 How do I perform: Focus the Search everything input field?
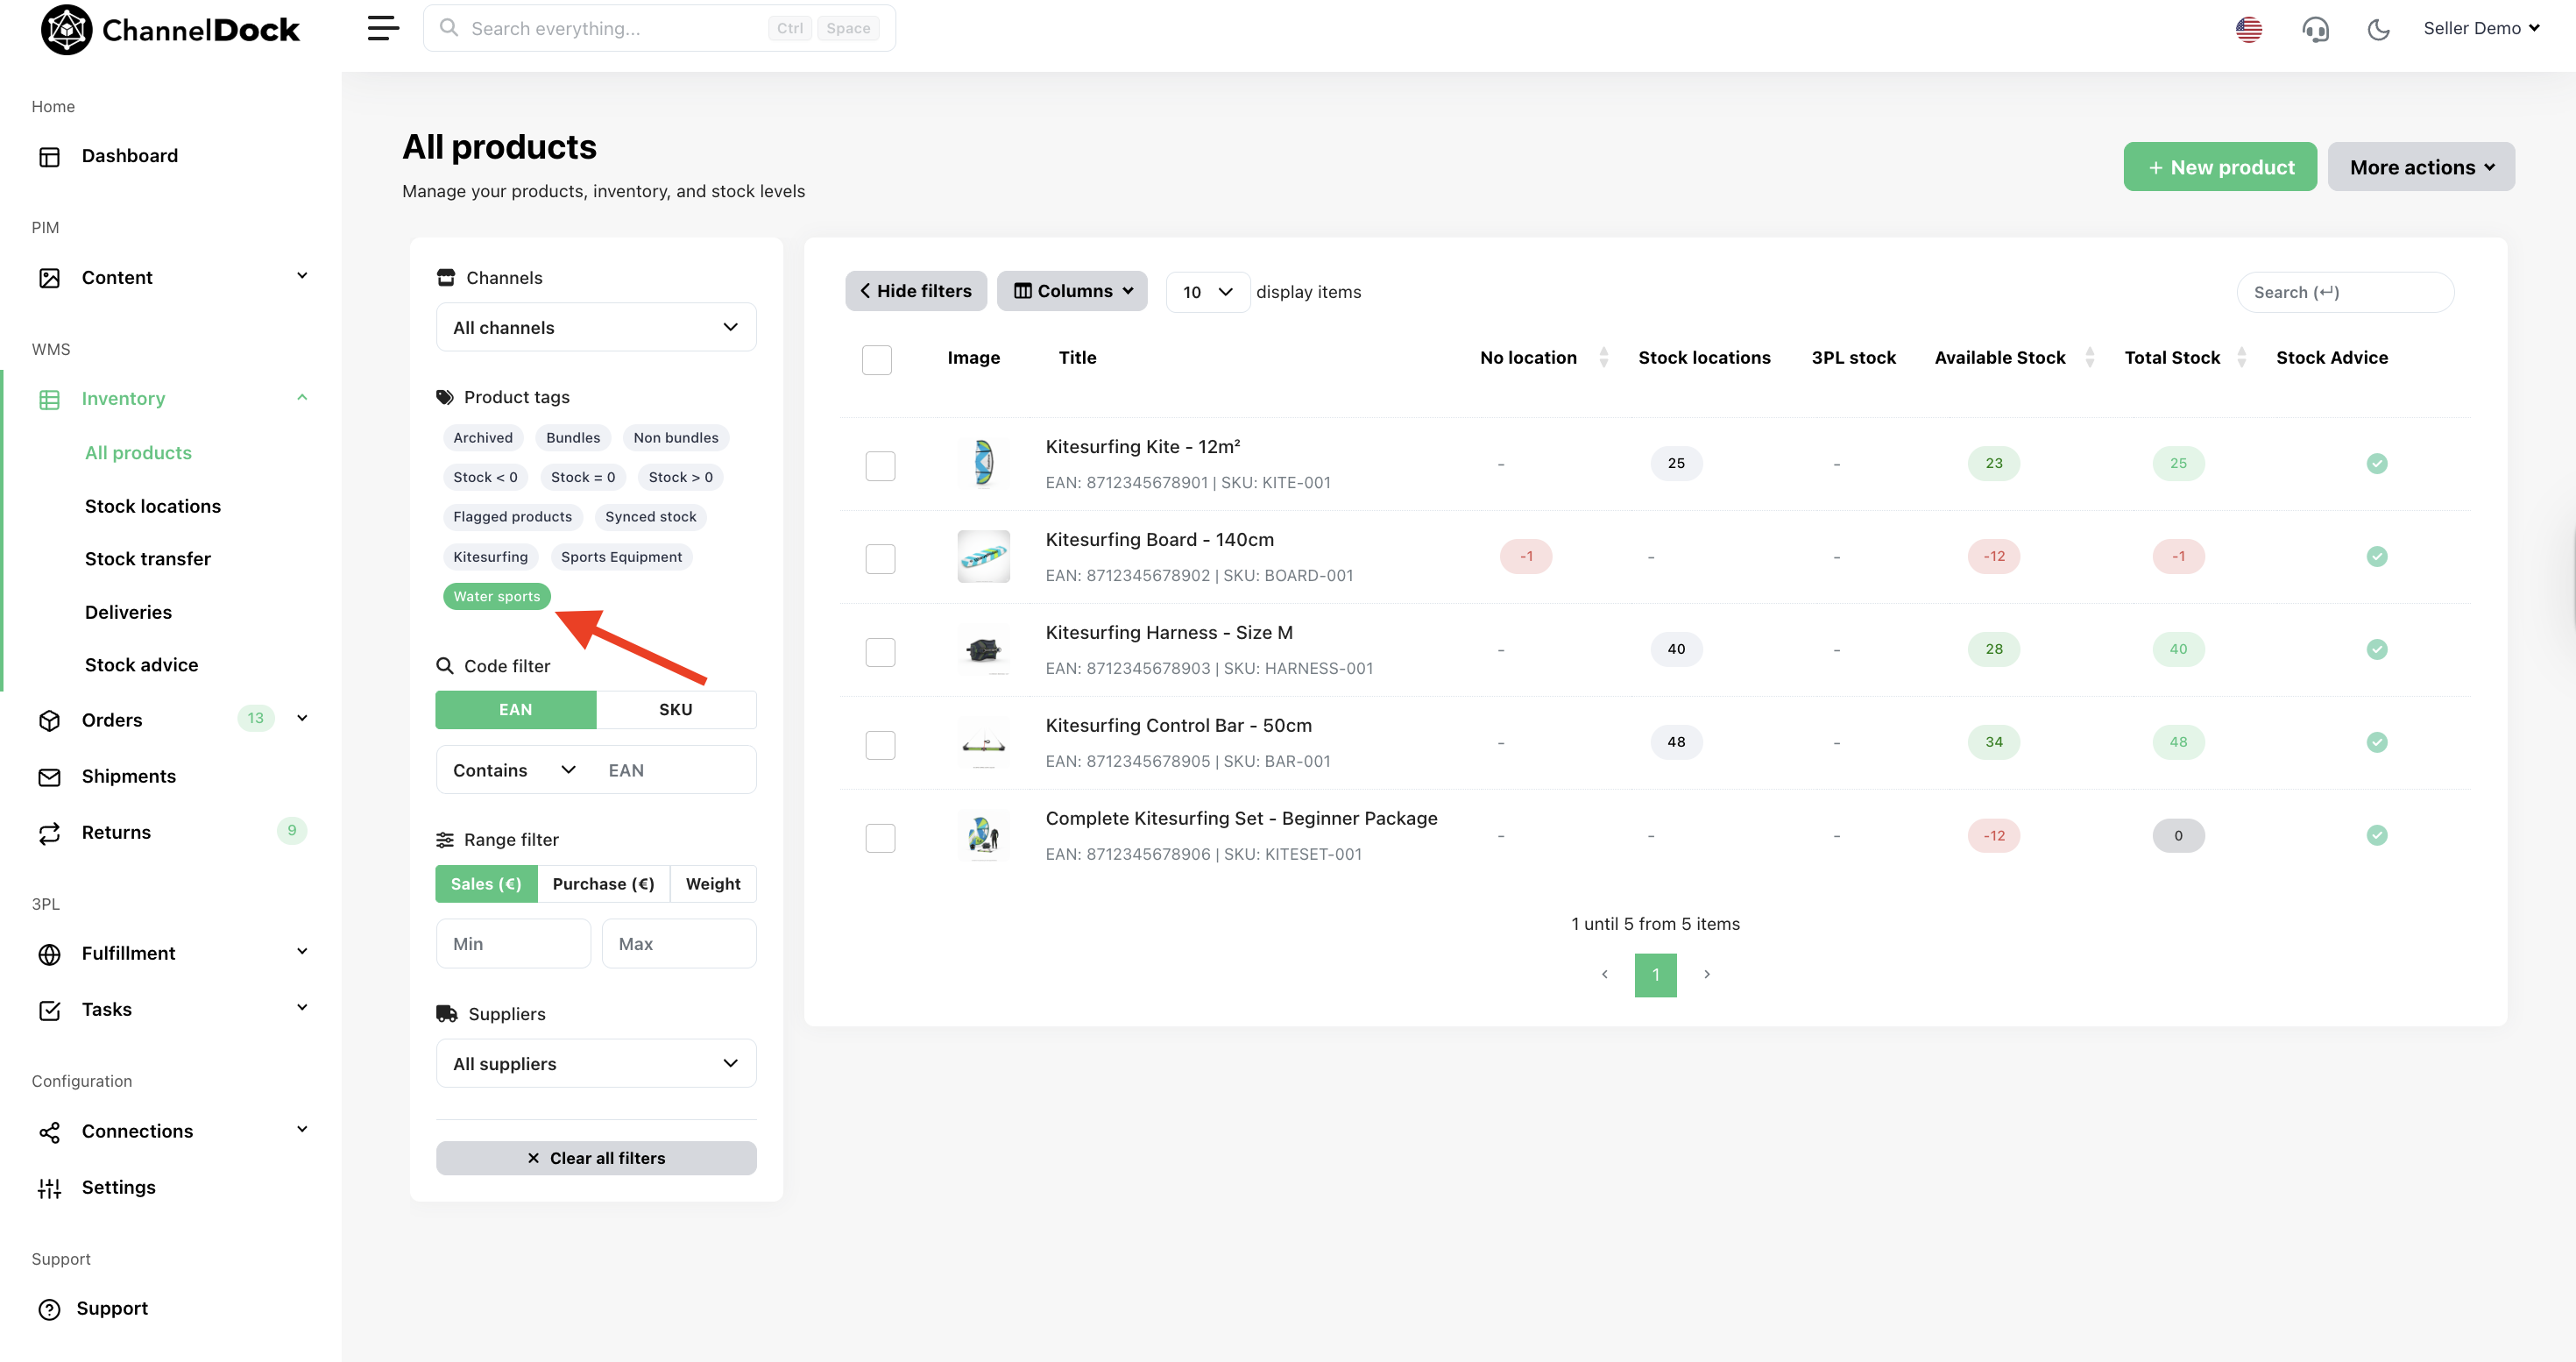[x=610, y=28]
